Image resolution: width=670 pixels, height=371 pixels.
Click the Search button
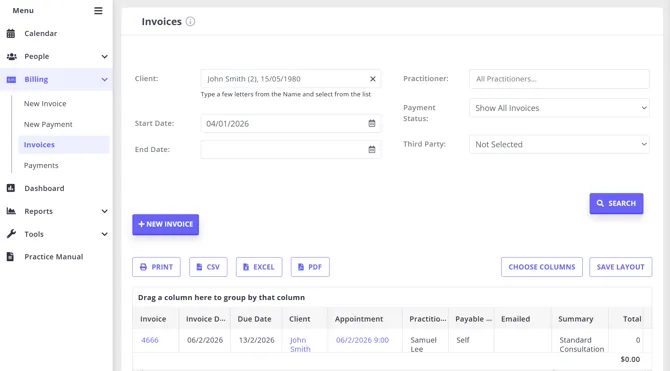point(616,203)
